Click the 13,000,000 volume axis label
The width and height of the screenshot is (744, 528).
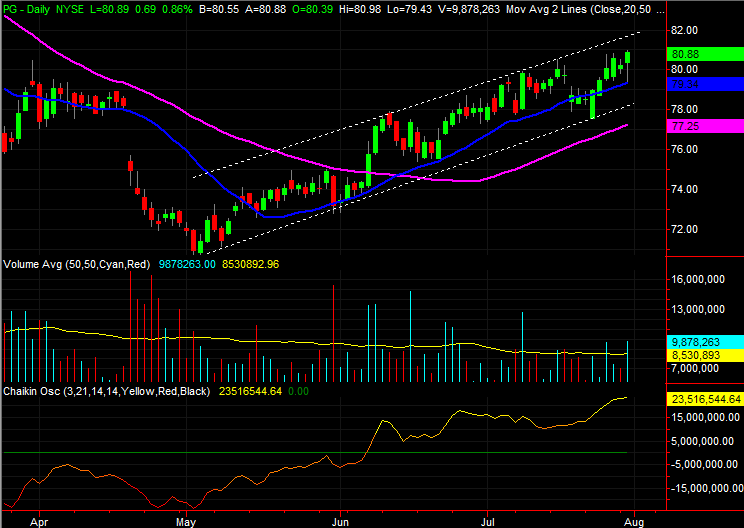698,309
